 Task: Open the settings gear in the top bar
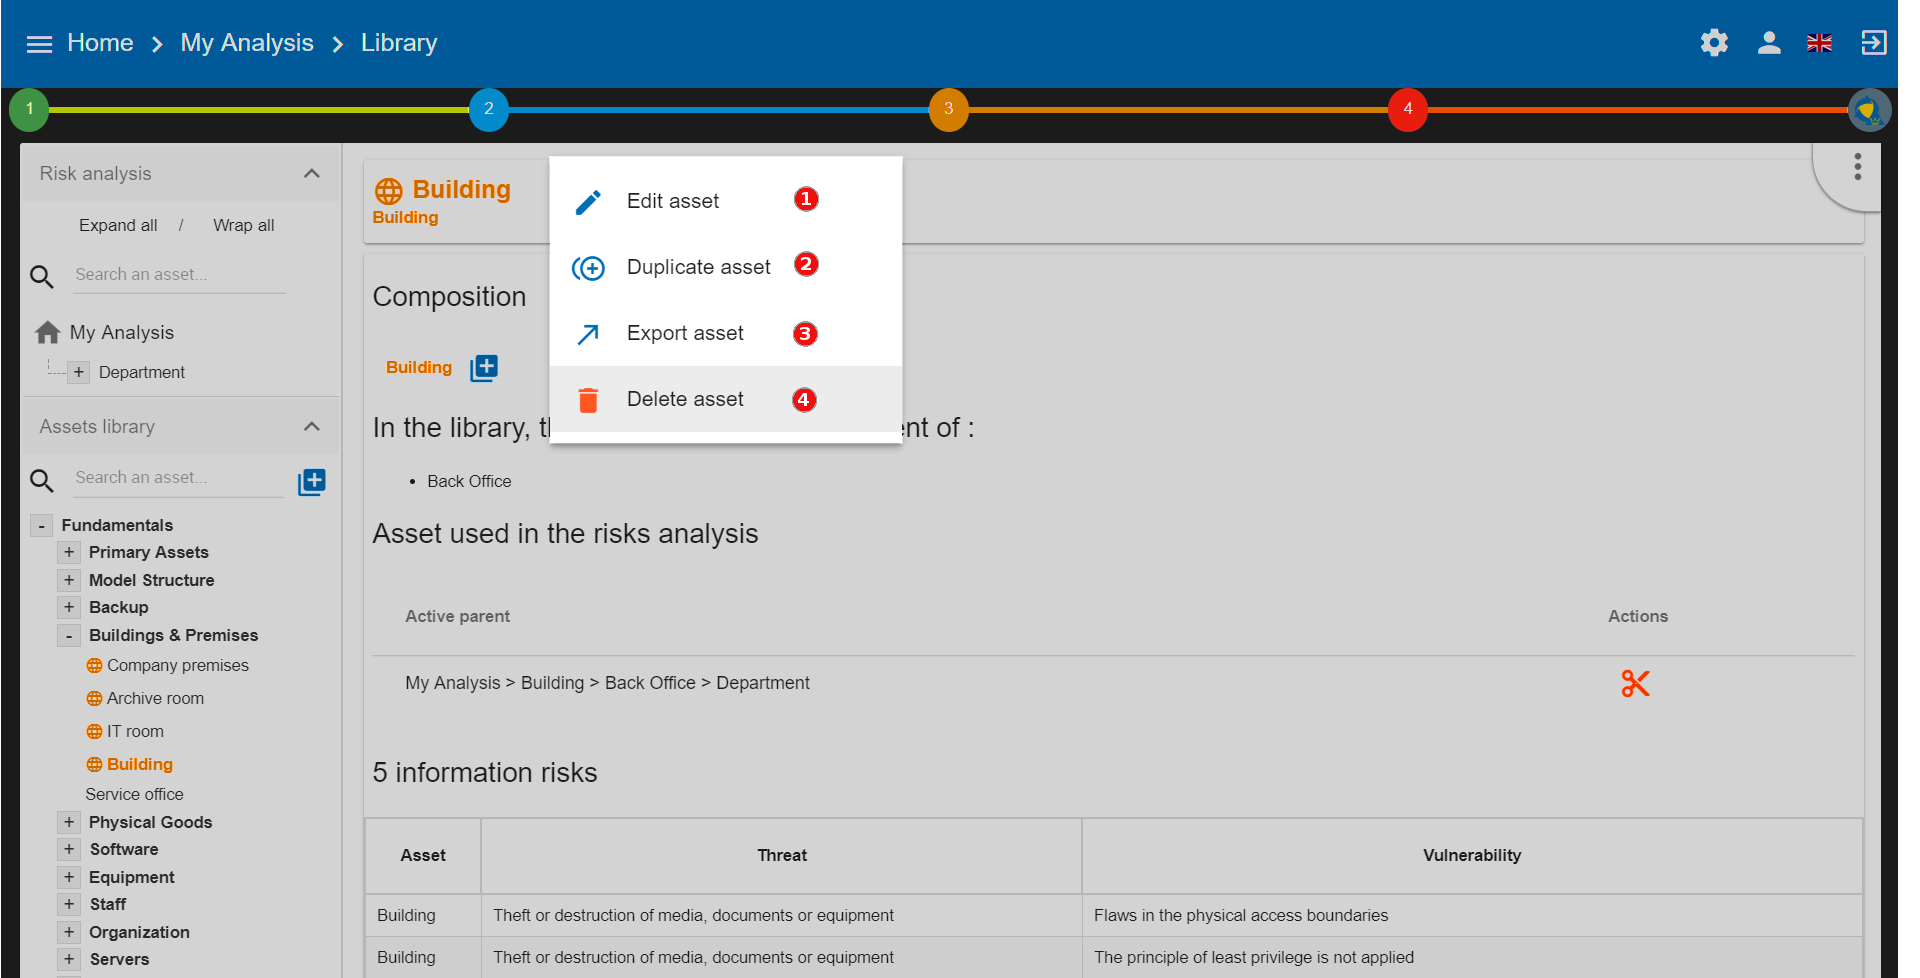click(1713, 42)
